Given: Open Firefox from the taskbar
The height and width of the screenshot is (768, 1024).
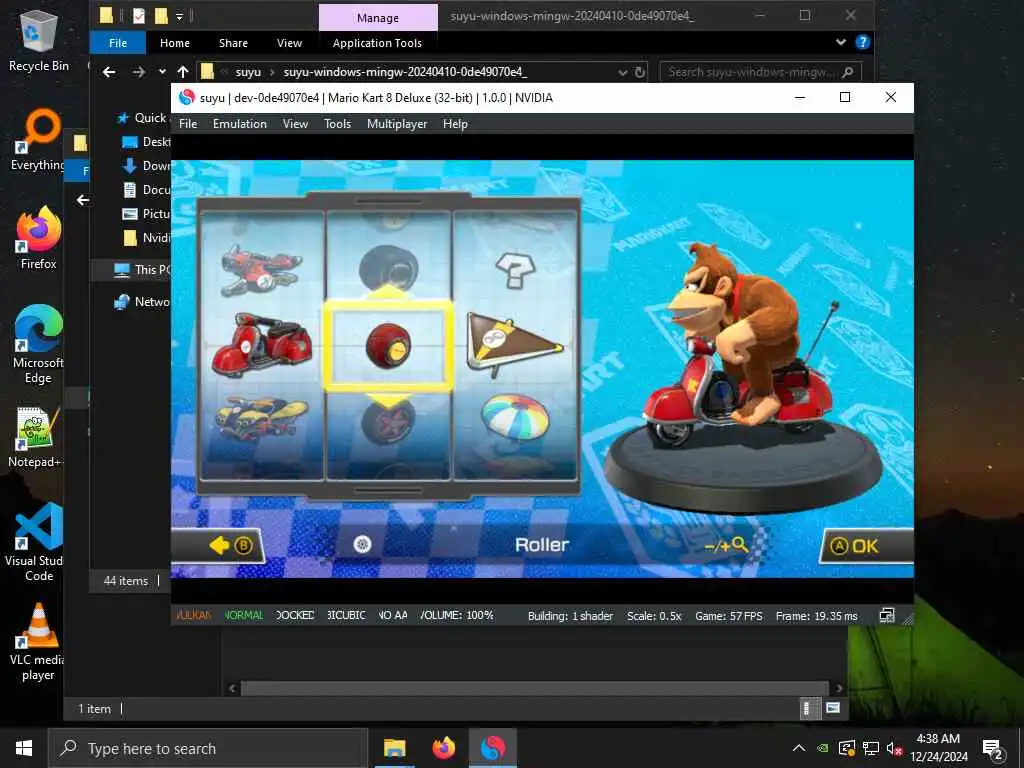Looking at the screenshot, I should [443, 748].
